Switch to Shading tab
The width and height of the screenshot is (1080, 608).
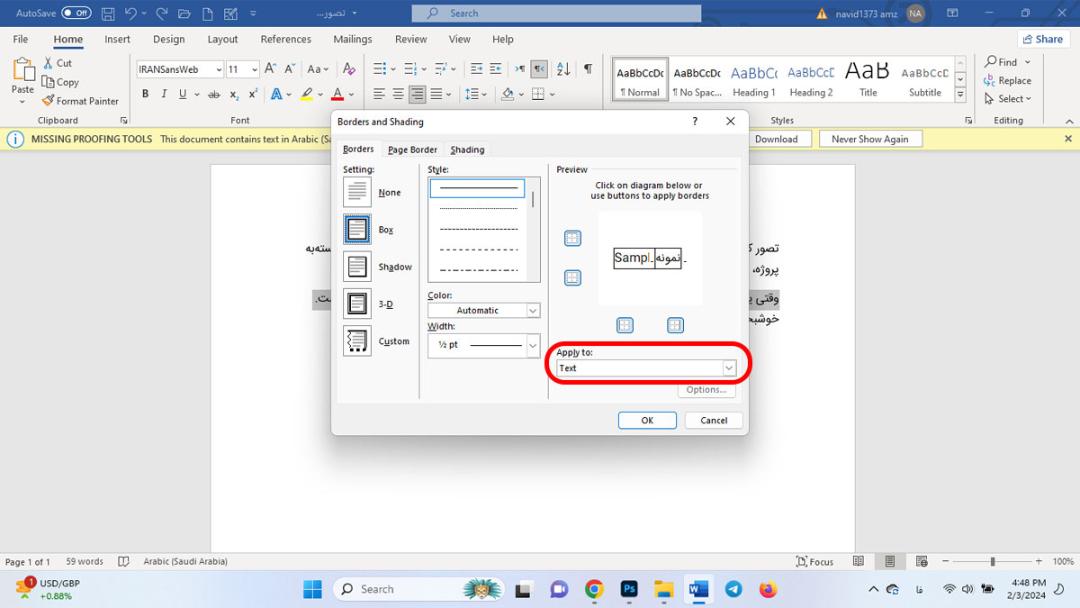coord(467,149)
